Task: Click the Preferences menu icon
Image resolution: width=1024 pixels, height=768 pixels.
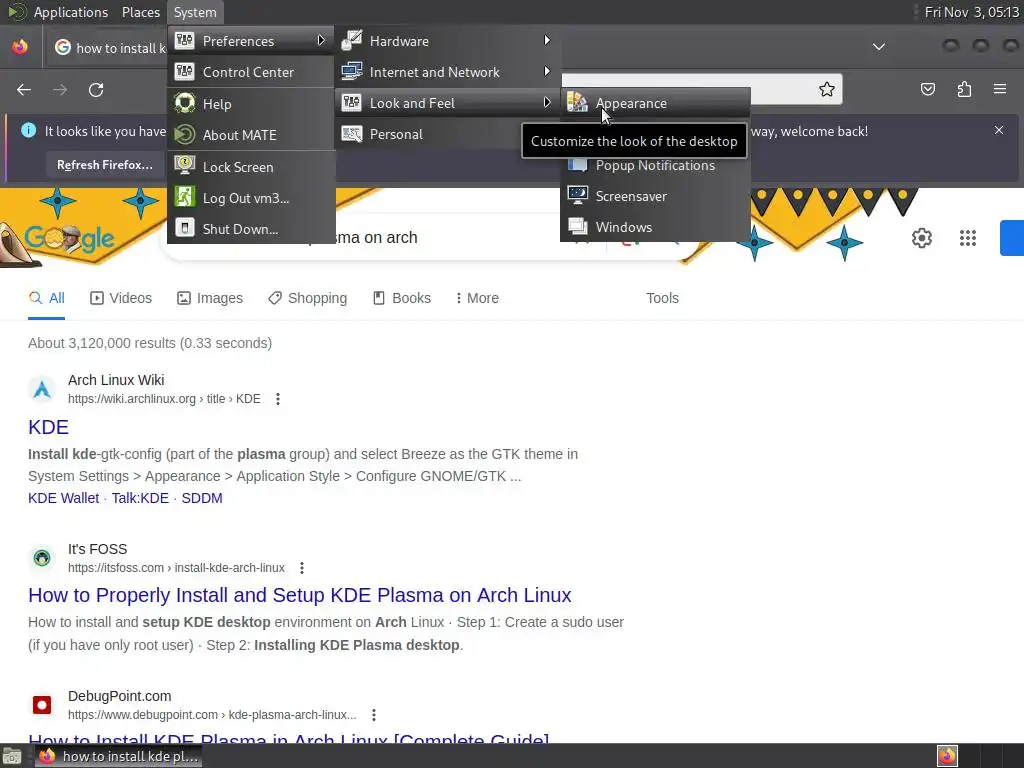Action: click(x=185, y=40)
